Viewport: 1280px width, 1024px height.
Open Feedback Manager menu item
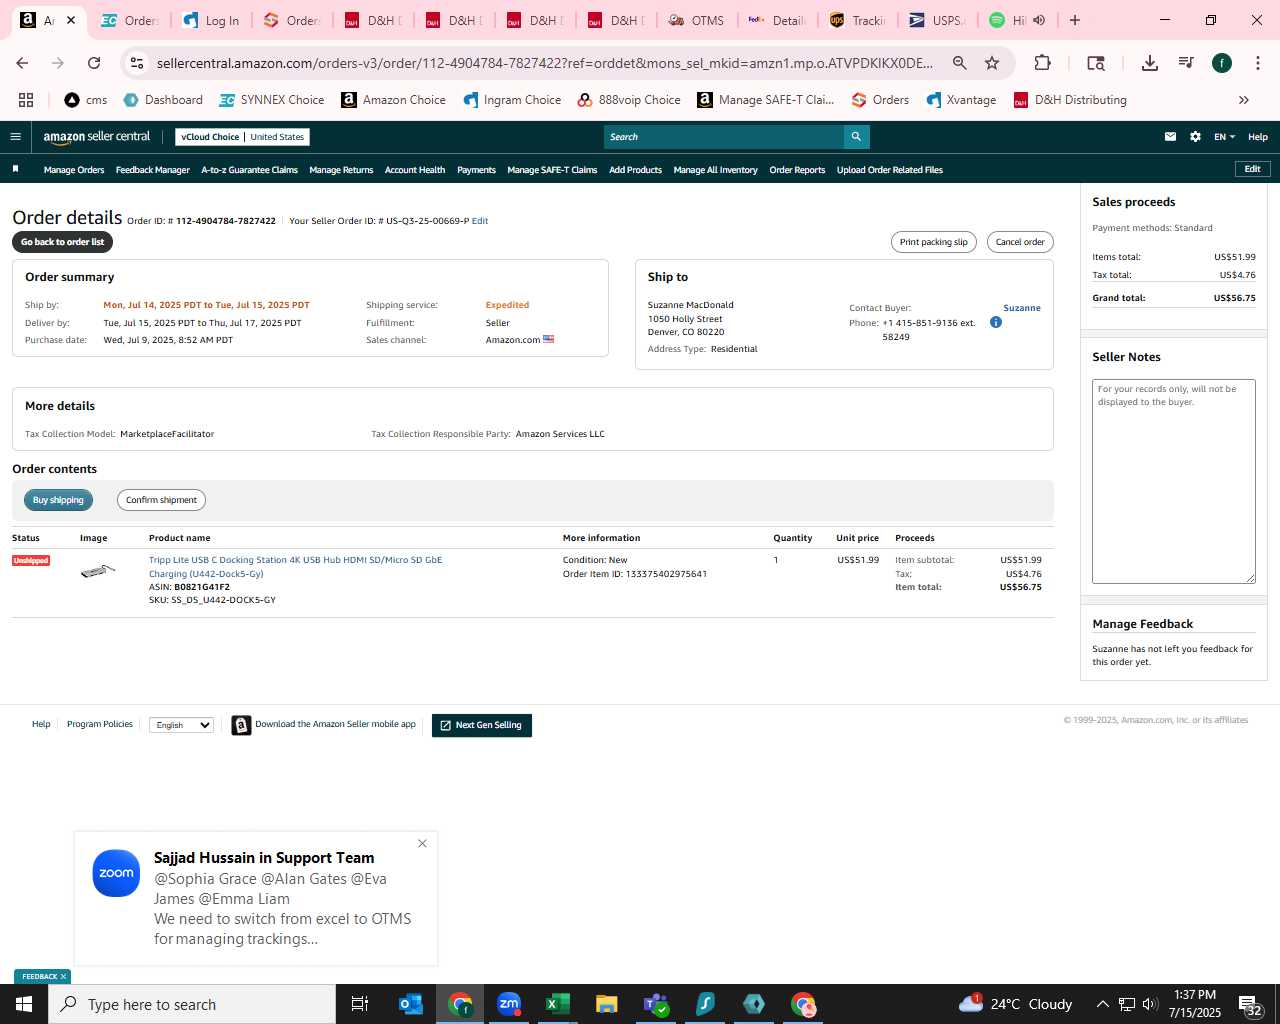(152, 170)
